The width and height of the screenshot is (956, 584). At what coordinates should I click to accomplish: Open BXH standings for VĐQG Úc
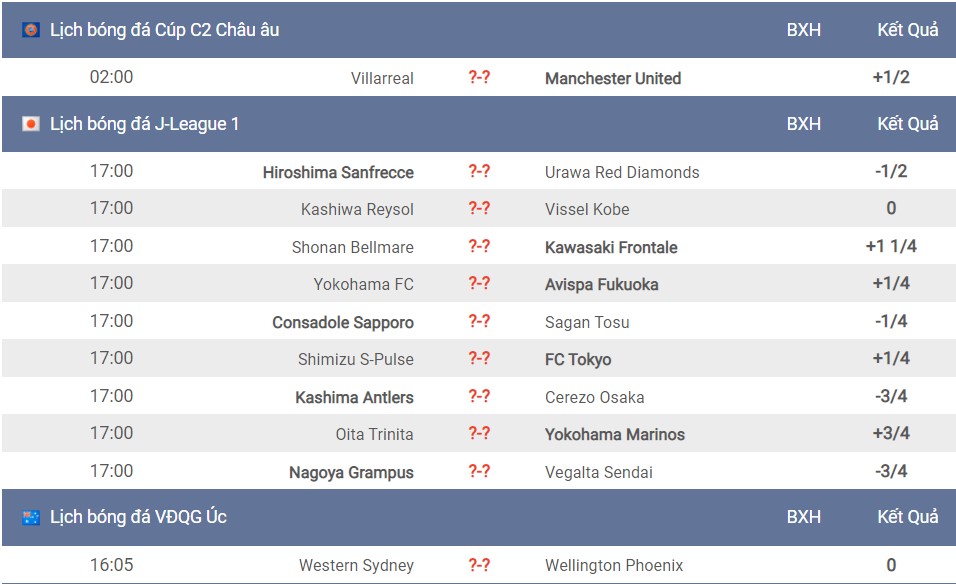pos(804,517)
